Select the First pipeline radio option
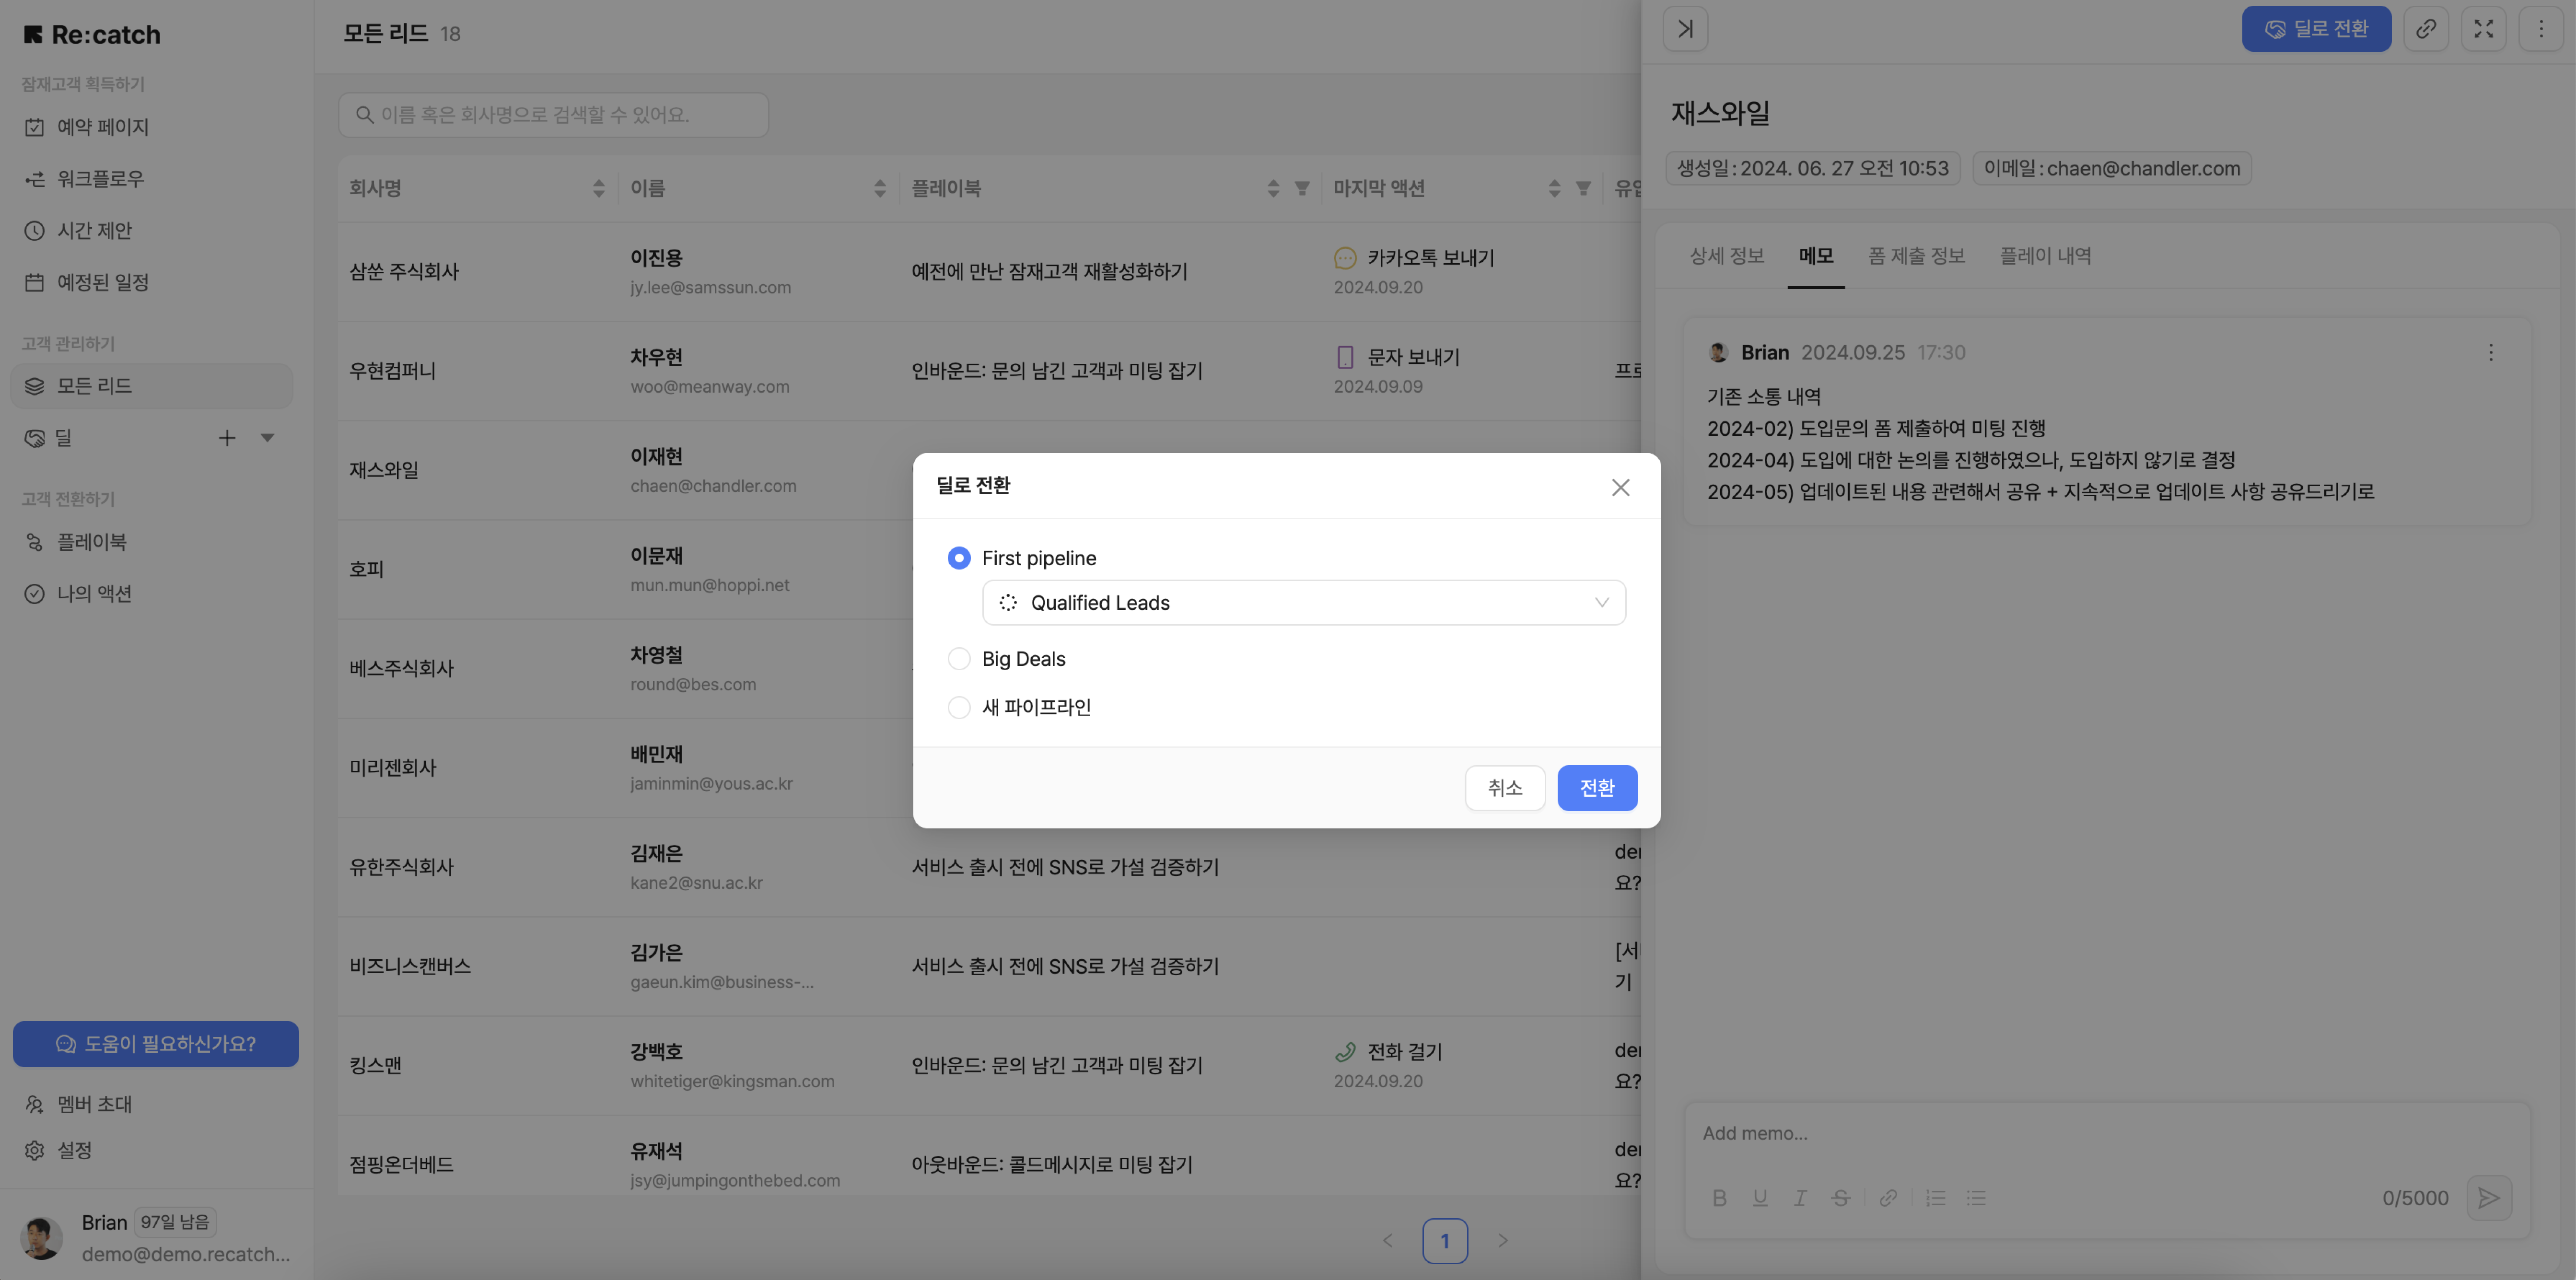 click(958, 558)
